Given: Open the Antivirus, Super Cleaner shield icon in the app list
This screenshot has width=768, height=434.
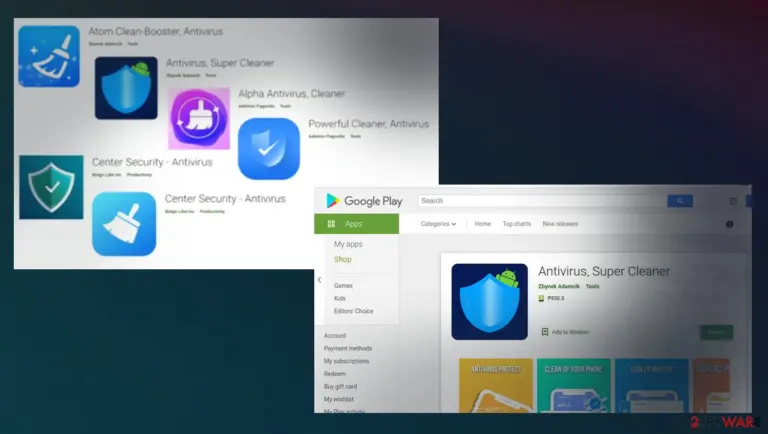Looking at the screenshot, I should point(126,88).
